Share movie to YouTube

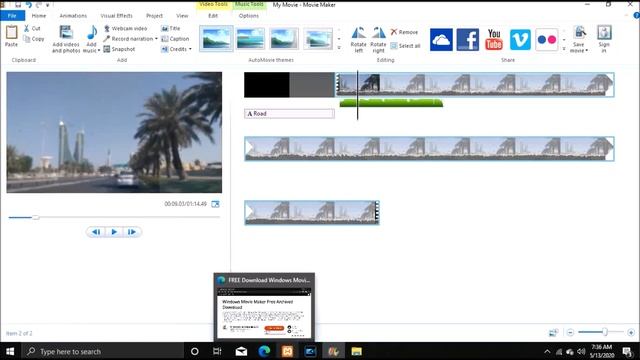click(x=494, y=40)
